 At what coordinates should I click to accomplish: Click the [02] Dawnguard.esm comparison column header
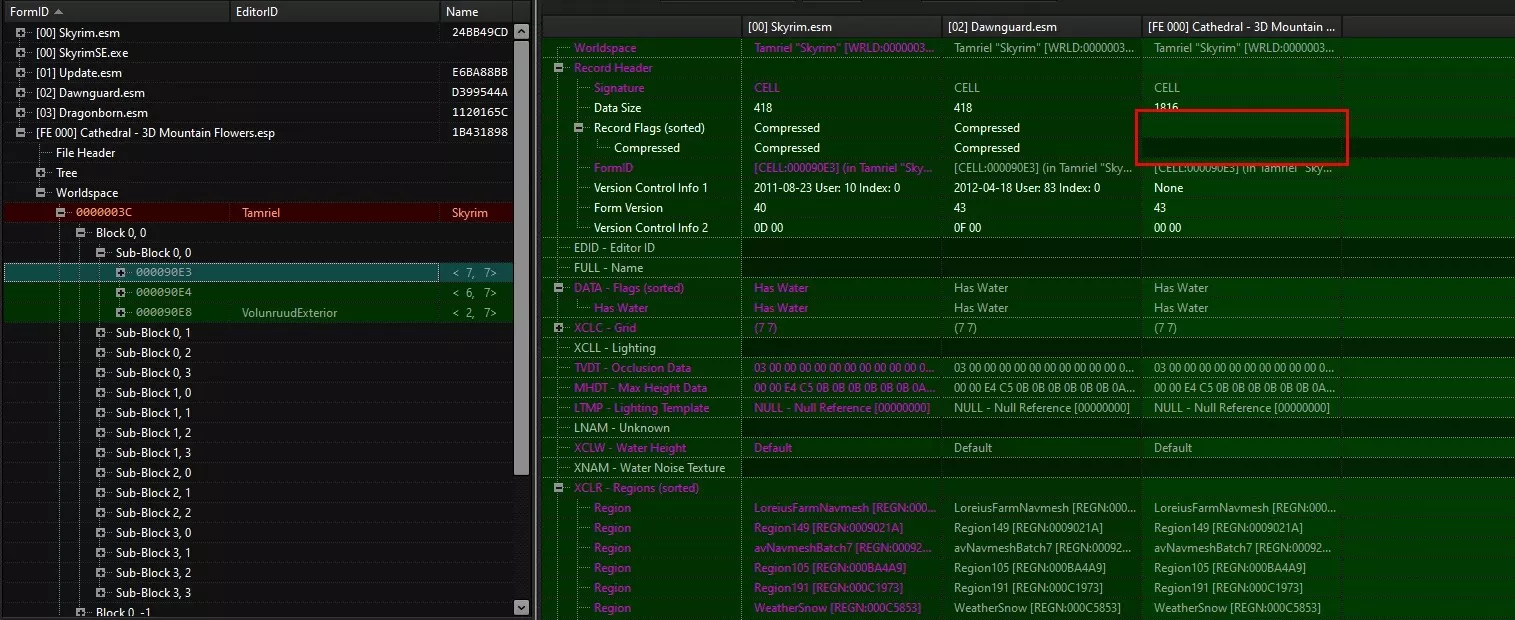[x=1042, y=27]
